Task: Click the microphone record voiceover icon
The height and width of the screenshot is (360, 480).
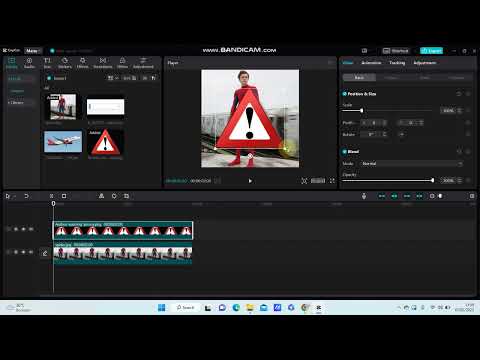Action: pyautogui.click(x=364, y=196)
